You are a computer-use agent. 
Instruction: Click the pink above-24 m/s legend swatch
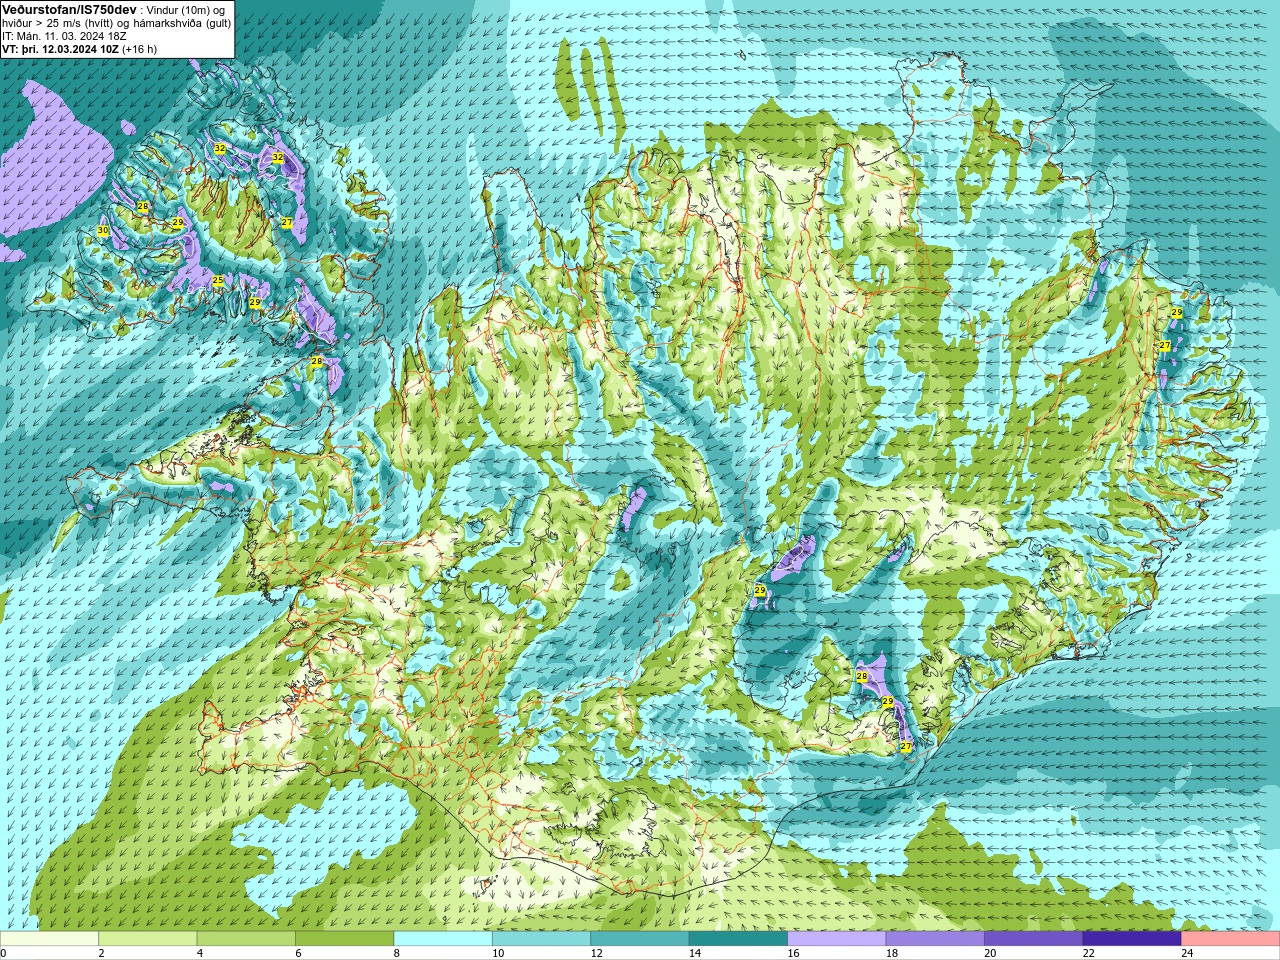click(x=1231, y=939)
